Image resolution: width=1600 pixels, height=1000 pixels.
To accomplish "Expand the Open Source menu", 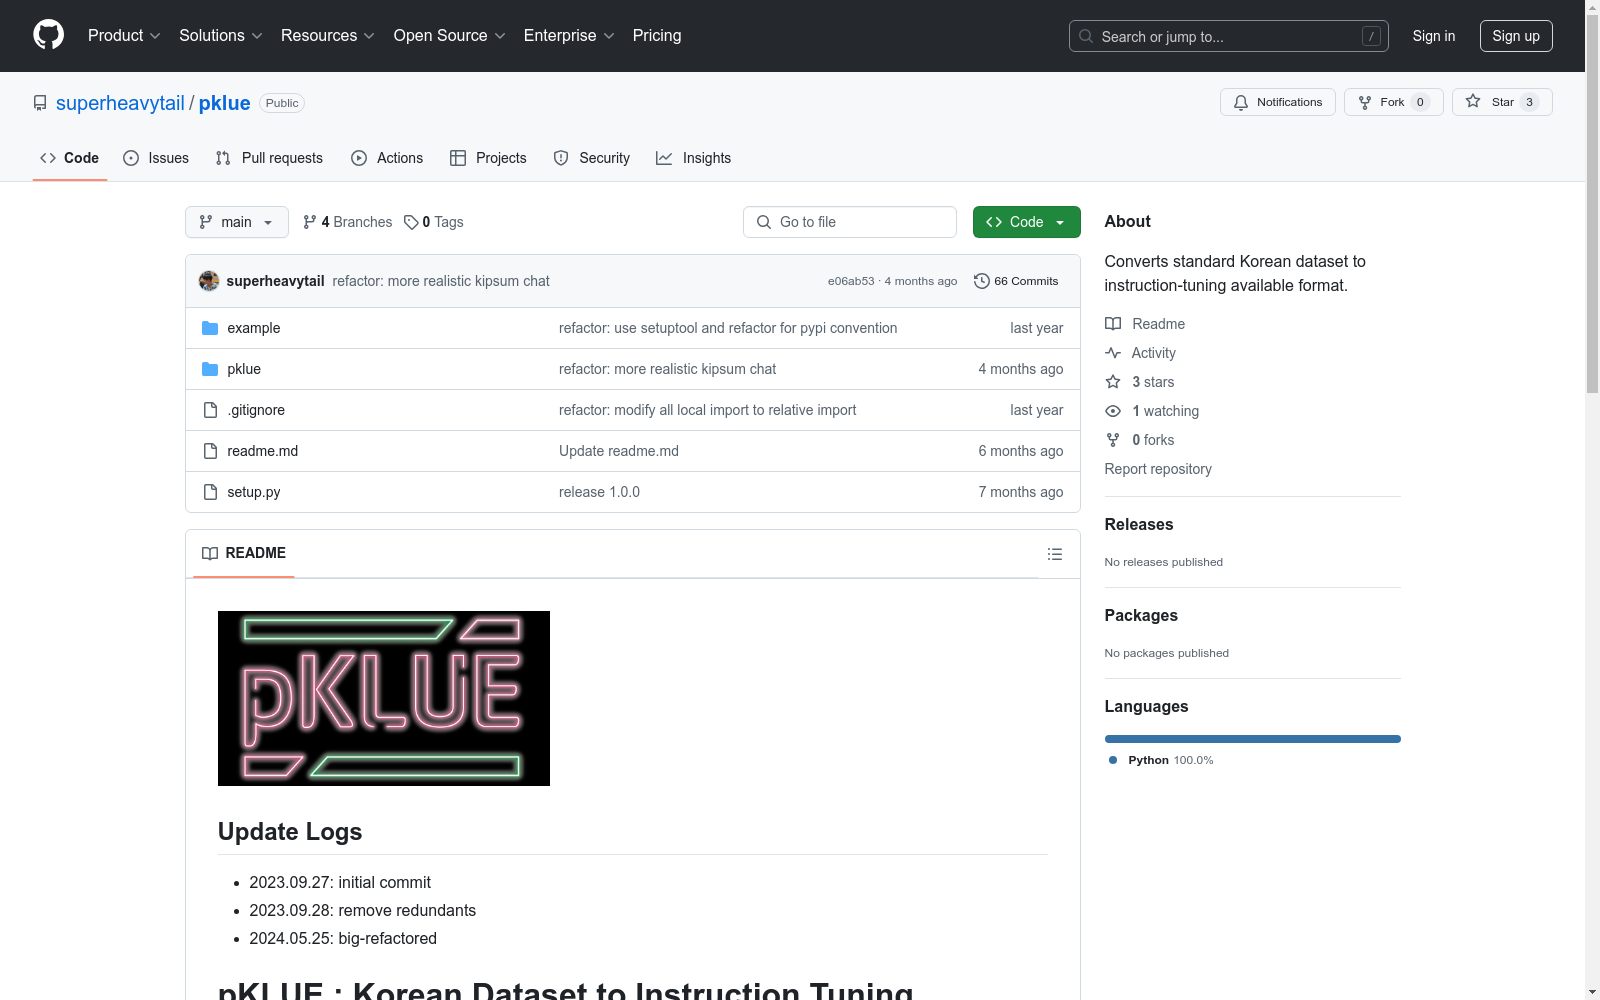I will click(x=450, y=35).
